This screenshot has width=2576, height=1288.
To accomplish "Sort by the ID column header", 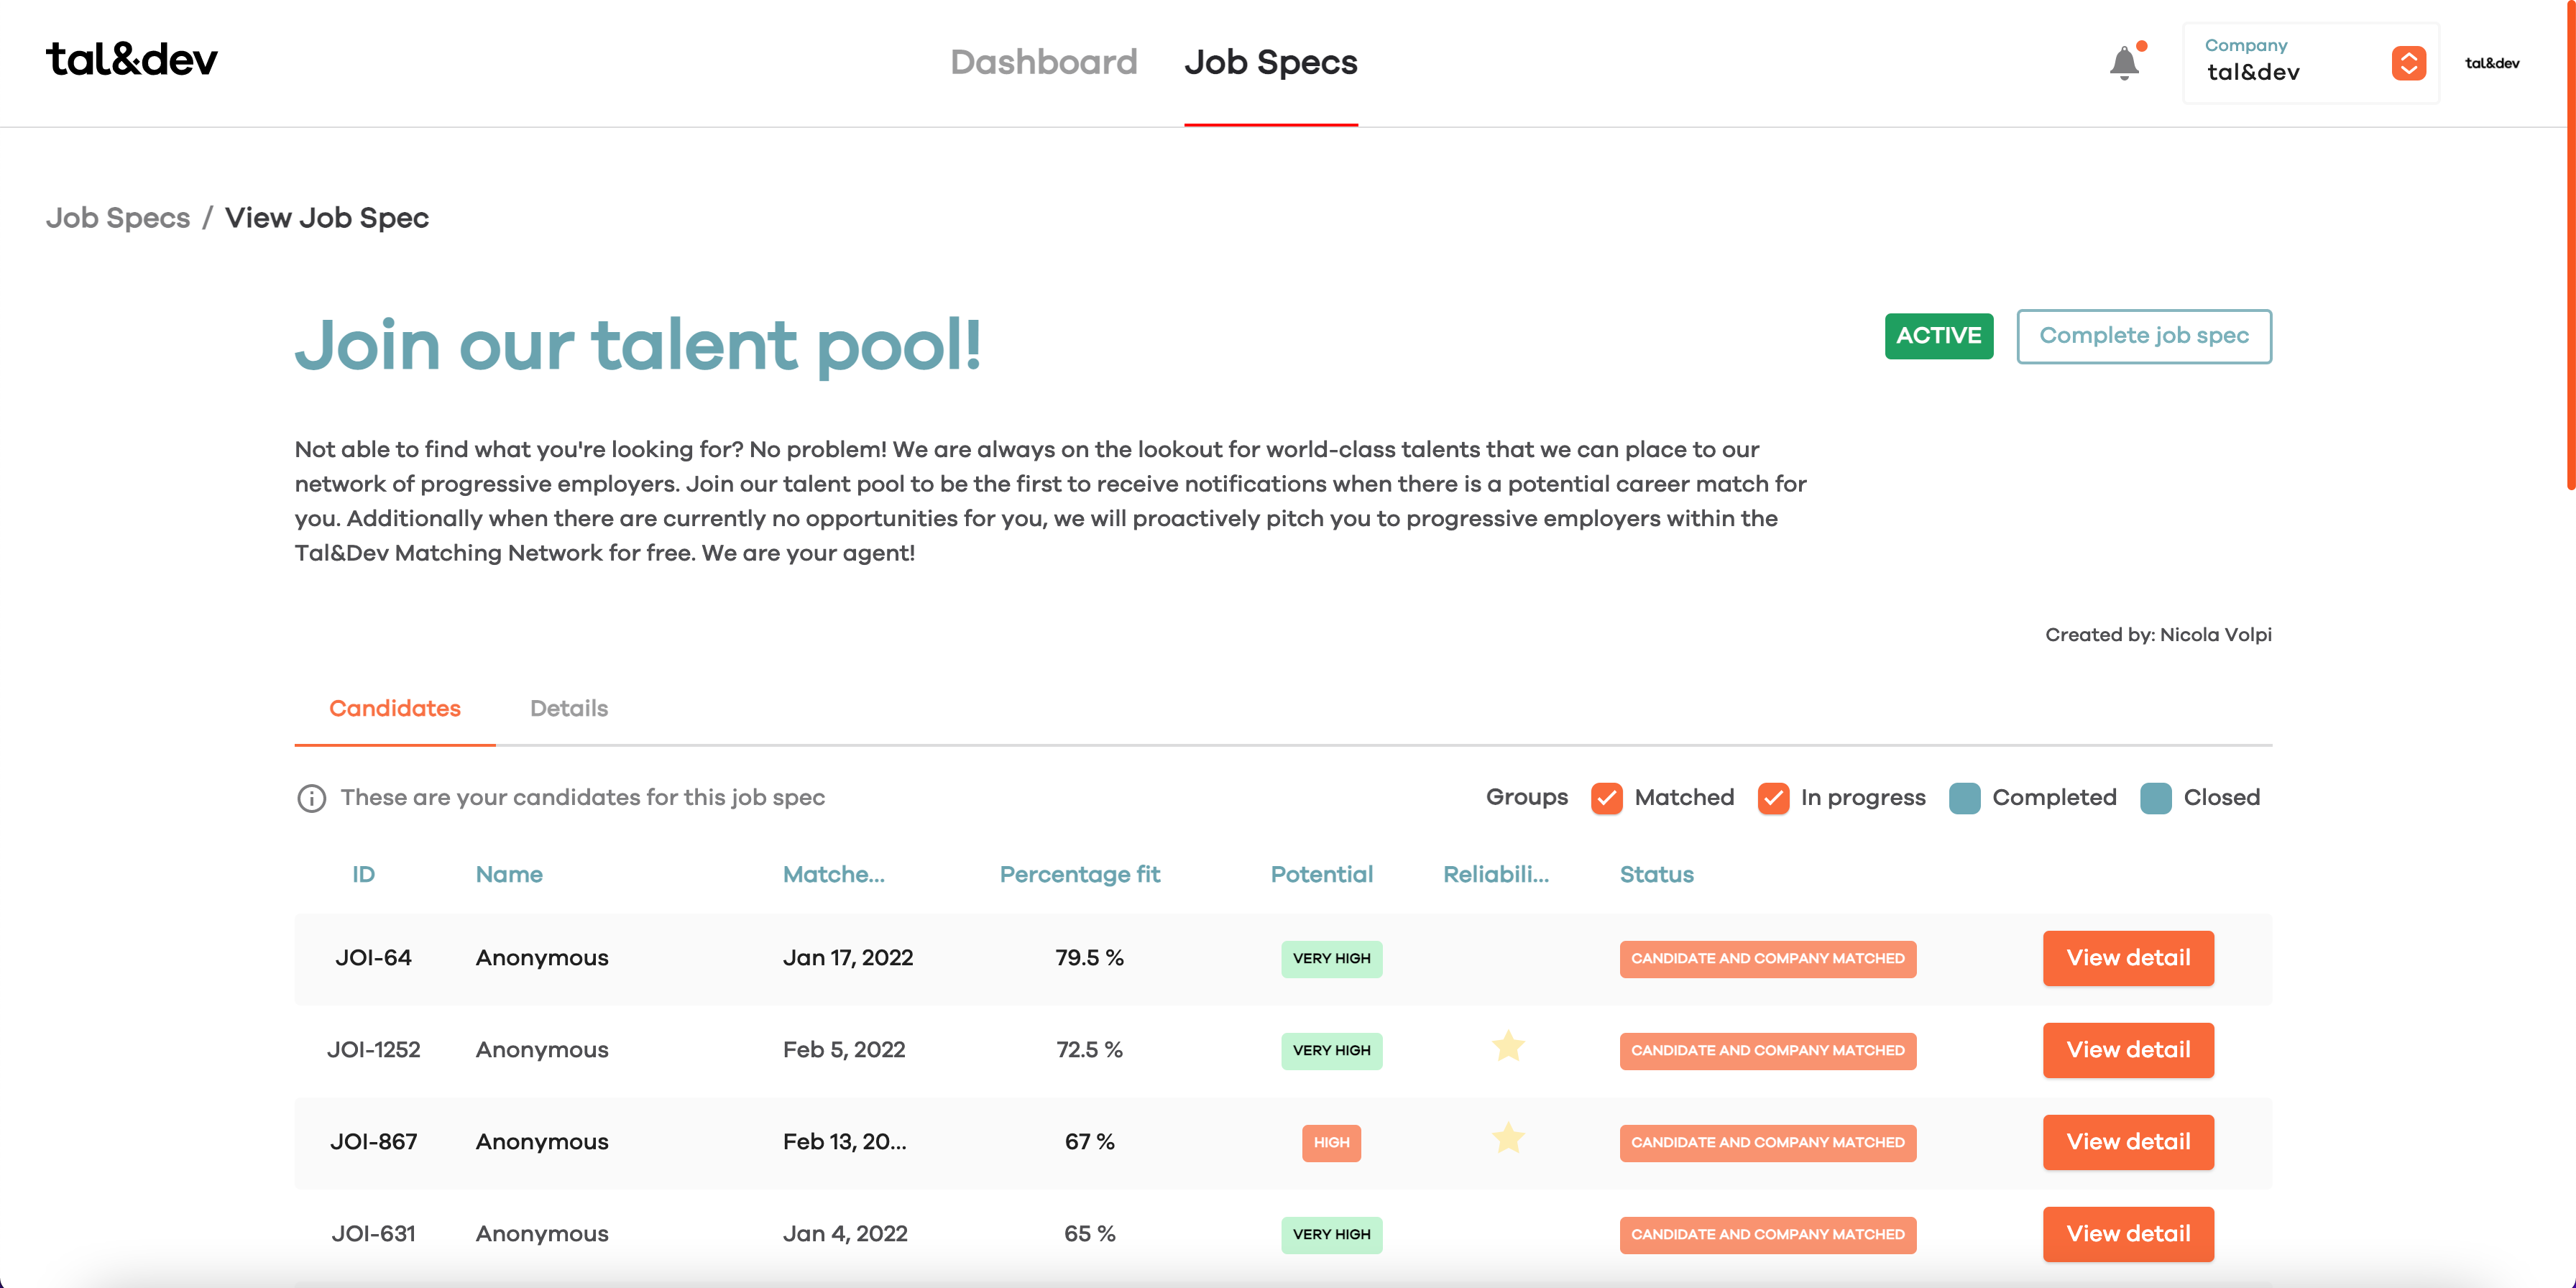I will (363, 875).
